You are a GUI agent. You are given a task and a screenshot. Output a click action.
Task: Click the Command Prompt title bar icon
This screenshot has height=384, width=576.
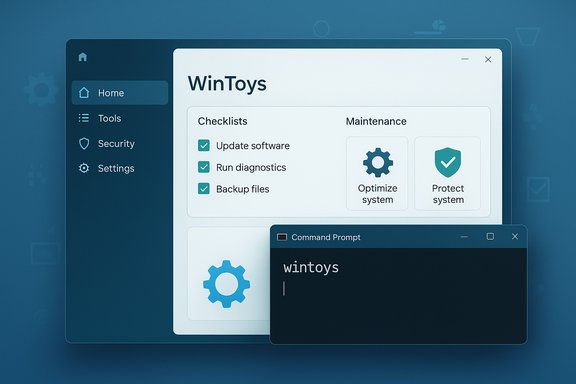(x=282, y=237)
